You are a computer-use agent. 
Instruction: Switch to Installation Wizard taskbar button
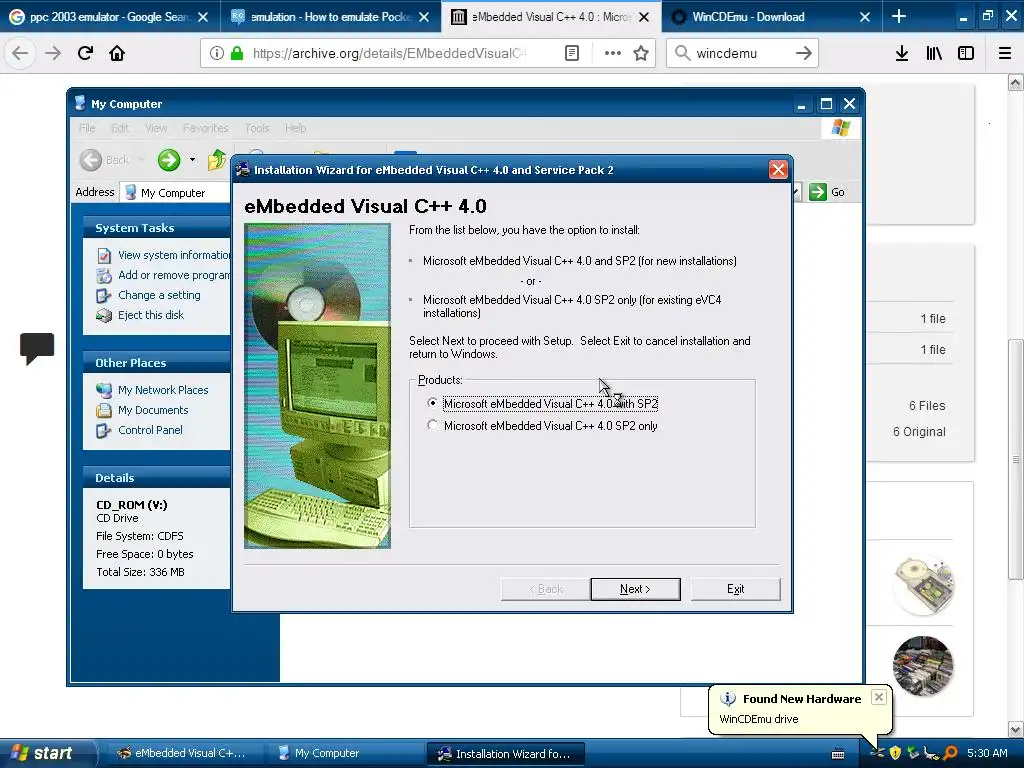click(x=505, y=753)
